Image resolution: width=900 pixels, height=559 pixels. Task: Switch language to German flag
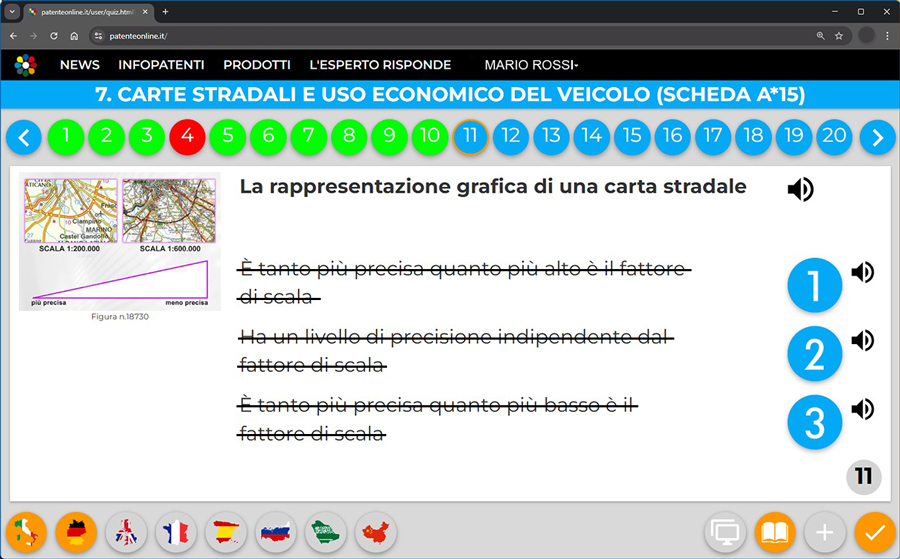point(76,532)
